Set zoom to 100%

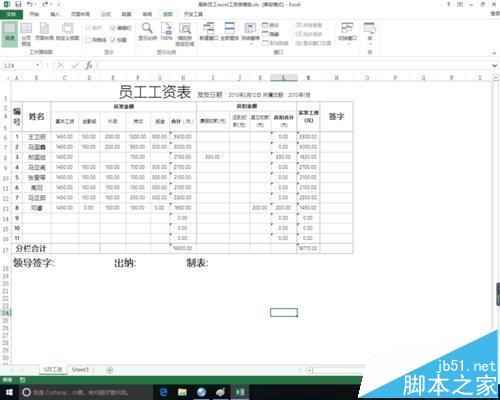click(166, 32)
